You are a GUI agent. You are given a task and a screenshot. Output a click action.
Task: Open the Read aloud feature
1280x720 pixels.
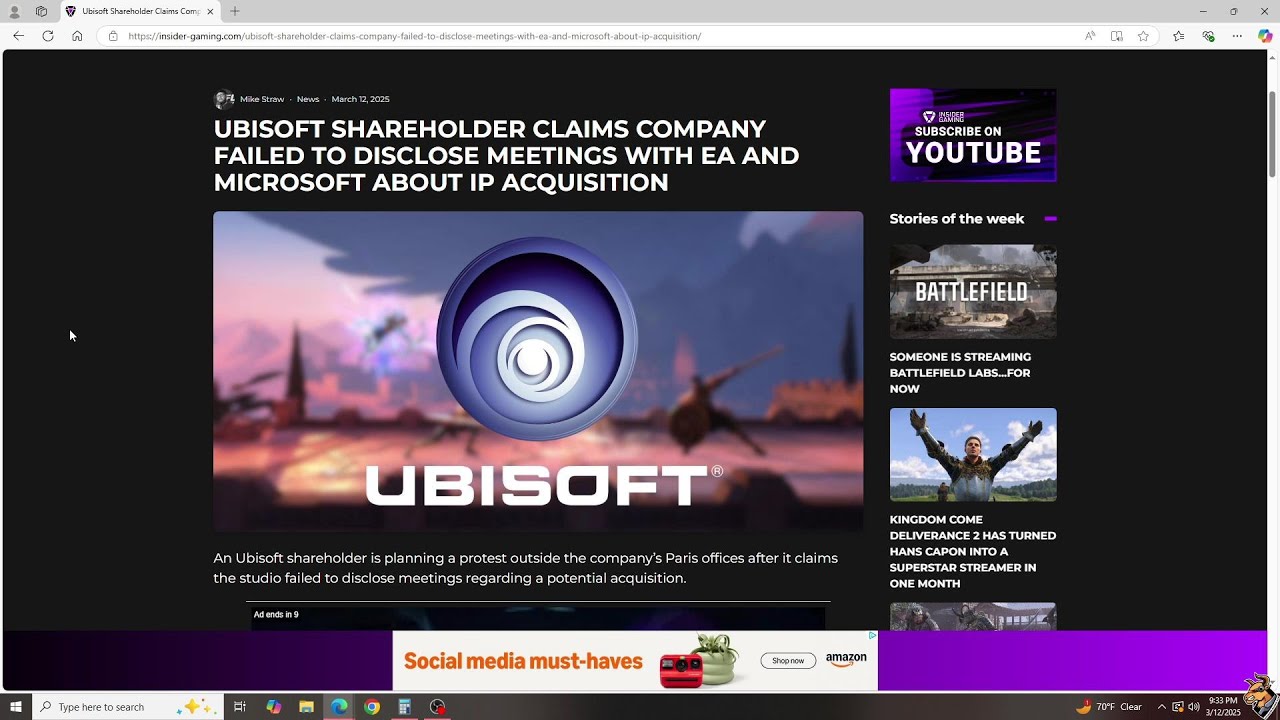(x=1090, y=36)
